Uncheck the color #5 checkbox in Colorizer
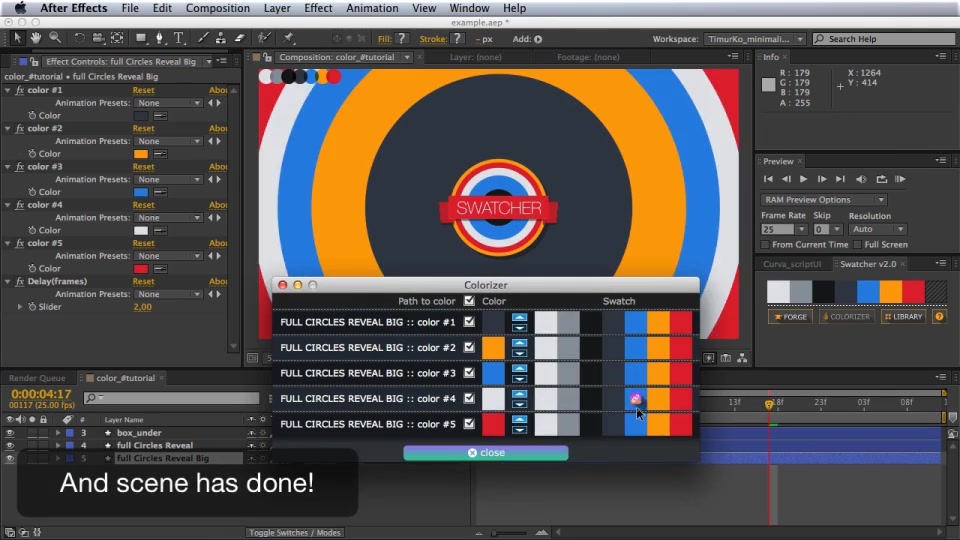This screenshot has height=540, width=960. [x=469, y=423]
